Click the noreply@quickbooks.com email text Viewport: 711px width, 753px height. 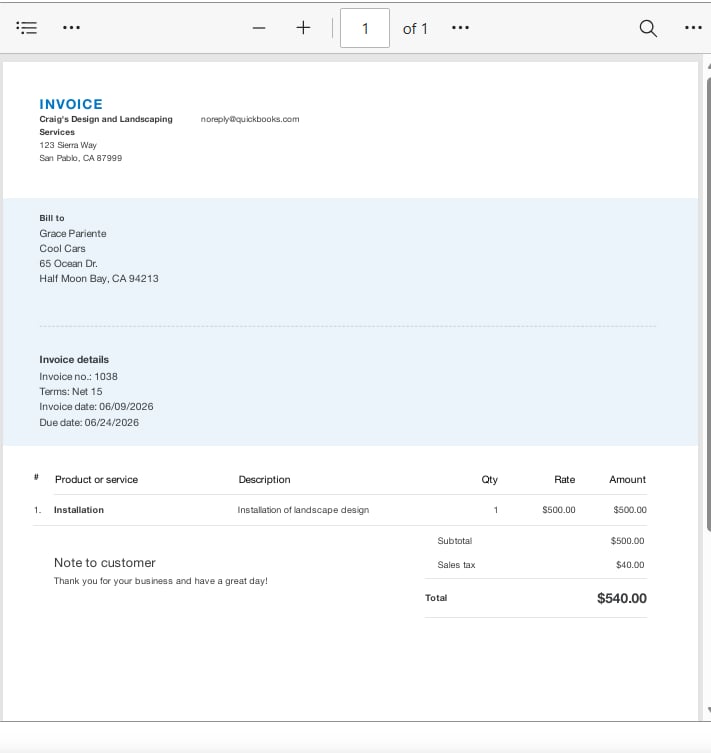tap(250, 119)
